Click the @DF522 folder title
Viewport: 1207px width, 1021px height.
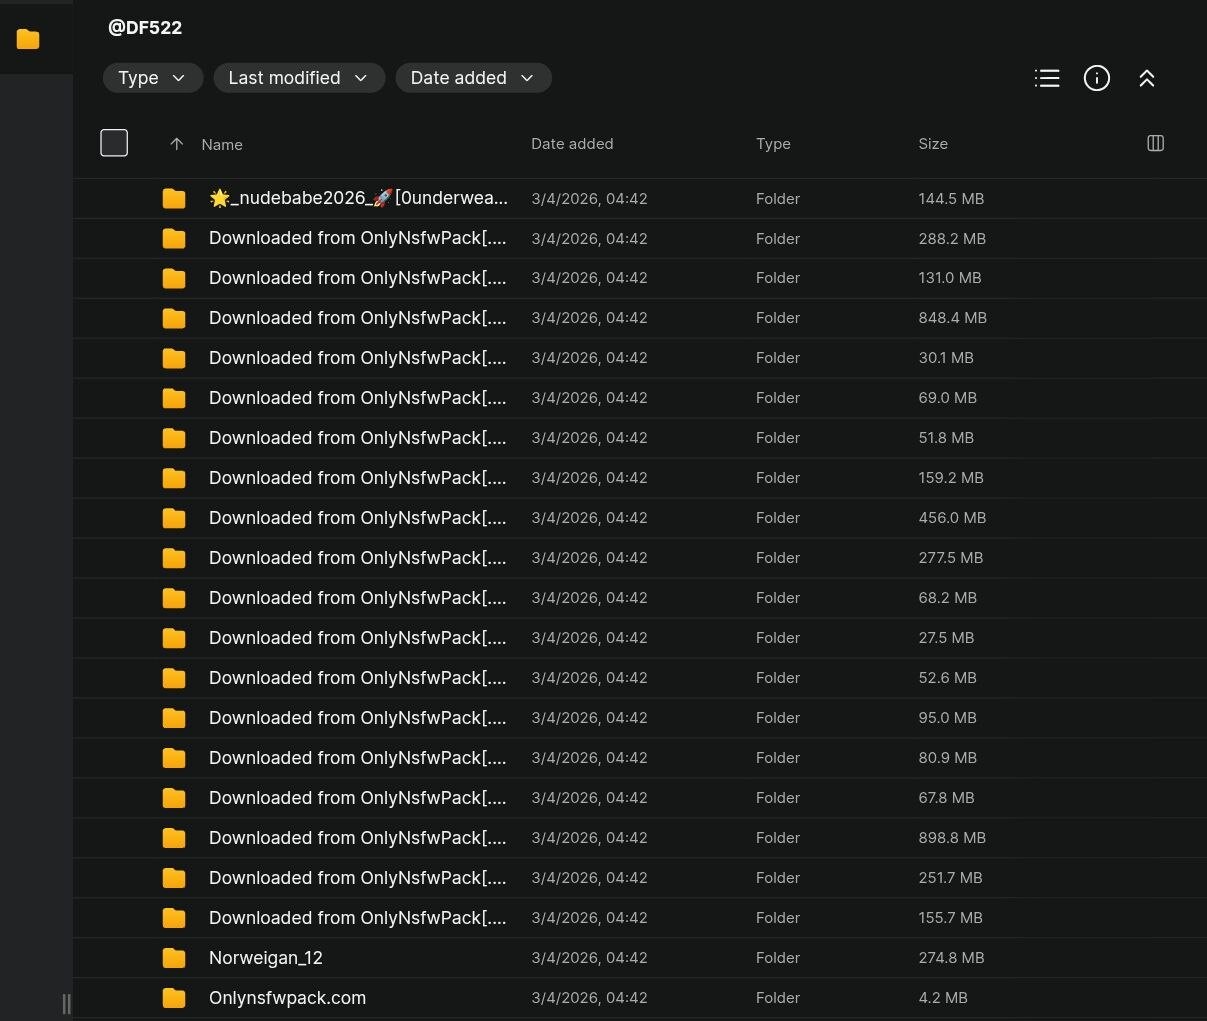pyautogui.click(x=145, y=28)
